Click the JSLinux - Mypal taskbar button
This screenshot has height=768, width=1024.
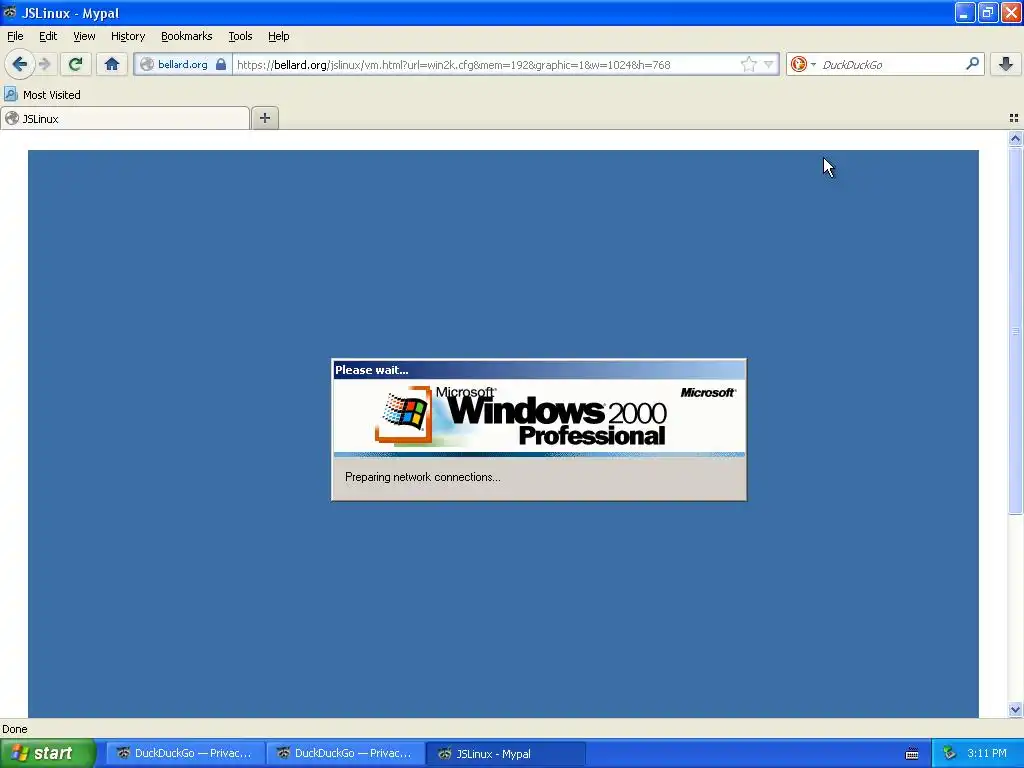click(x=506, y=753)
